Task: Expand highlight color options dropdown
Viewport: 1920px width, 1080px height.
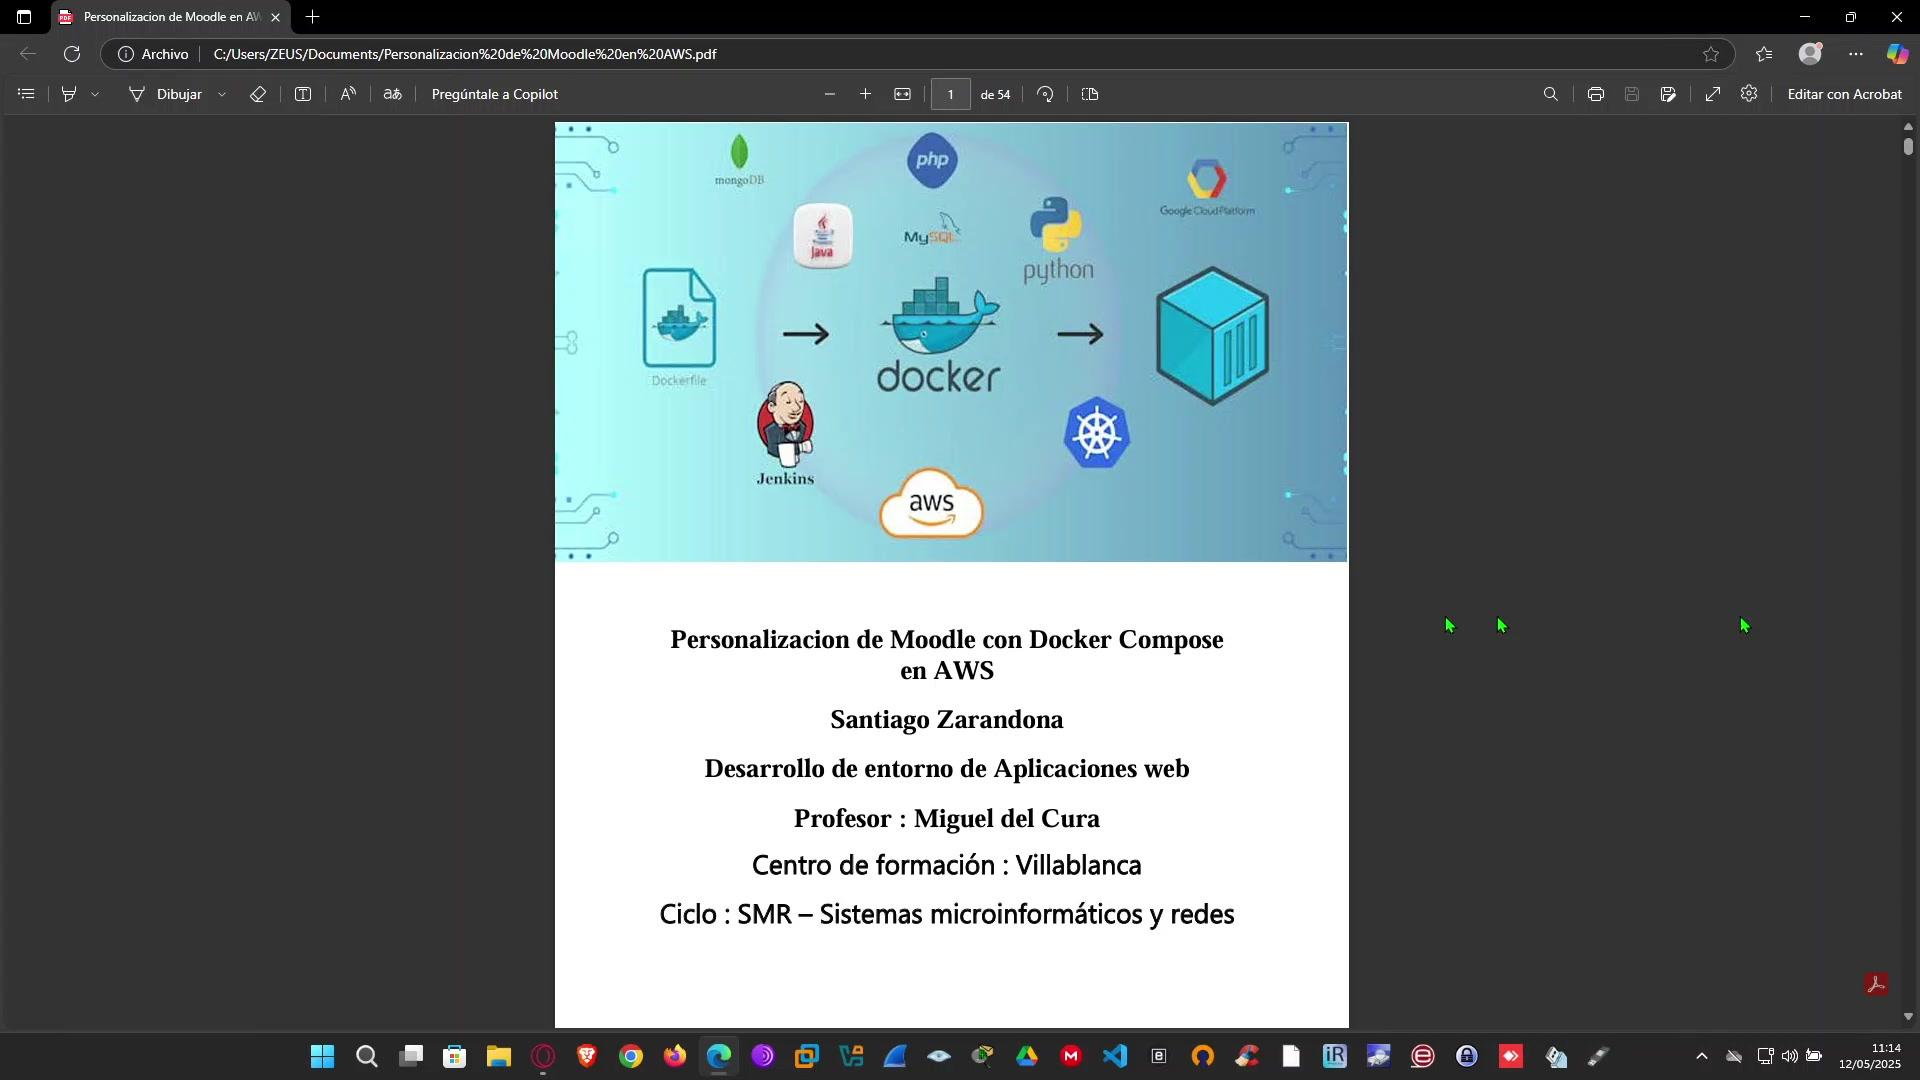Action: [95, 94]
